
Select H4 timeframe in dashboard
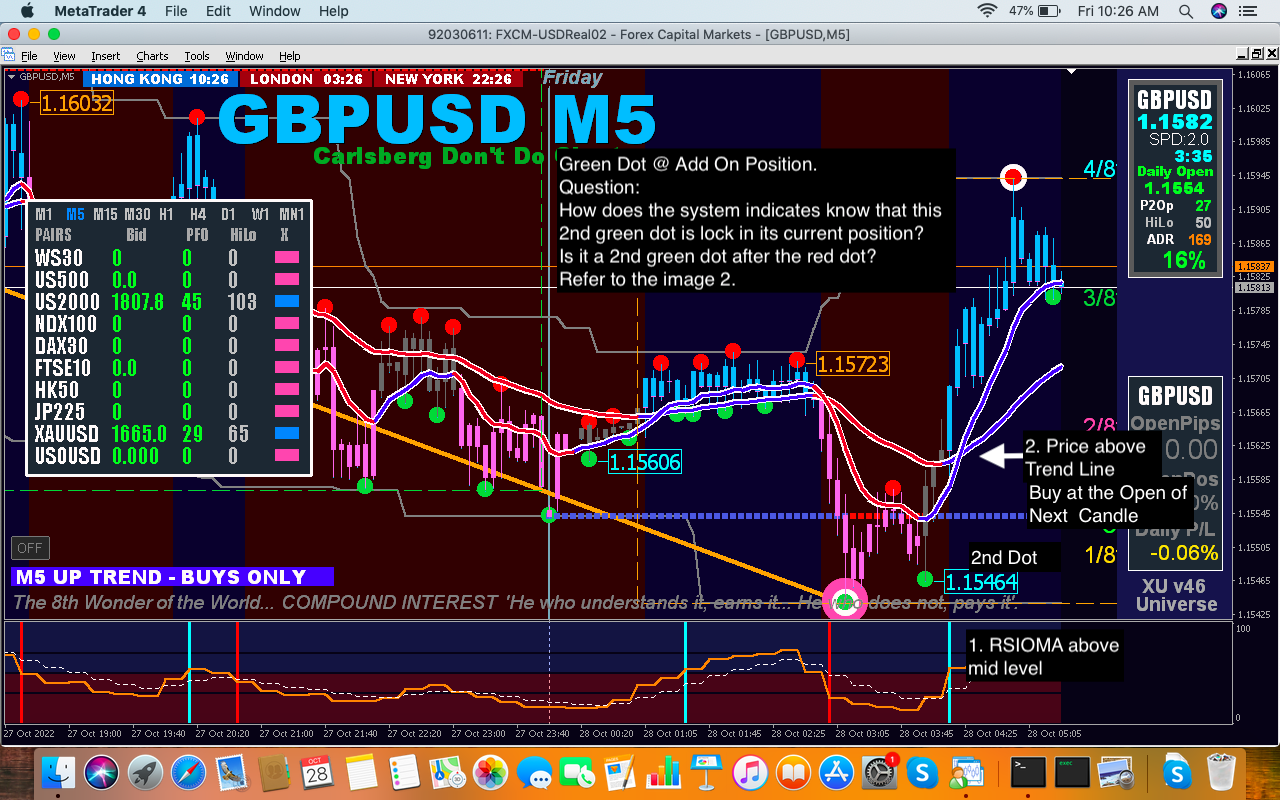point(198,214)
